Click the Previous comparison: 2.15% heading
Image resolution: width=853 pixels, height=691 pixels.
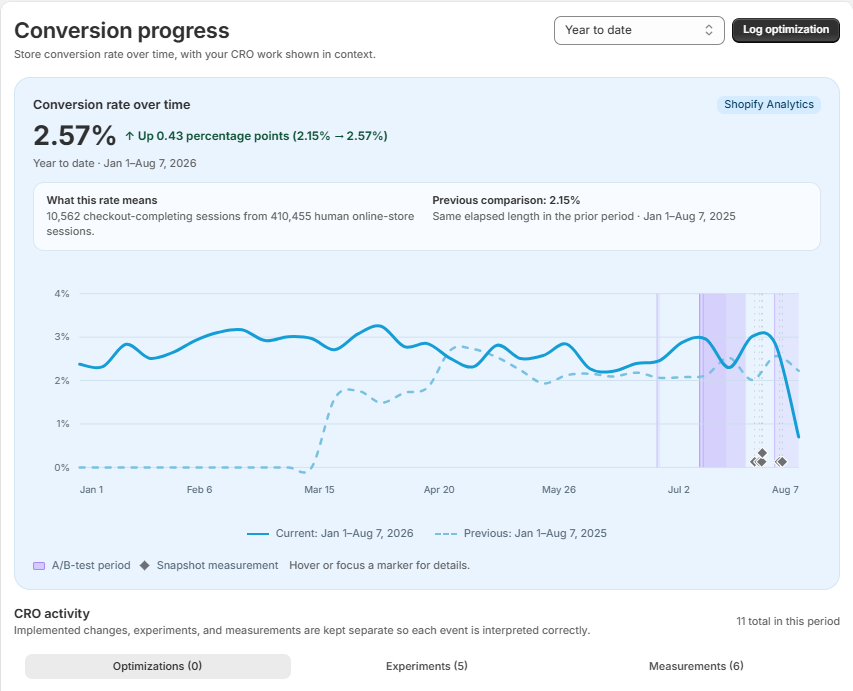(x=506, y=200)
